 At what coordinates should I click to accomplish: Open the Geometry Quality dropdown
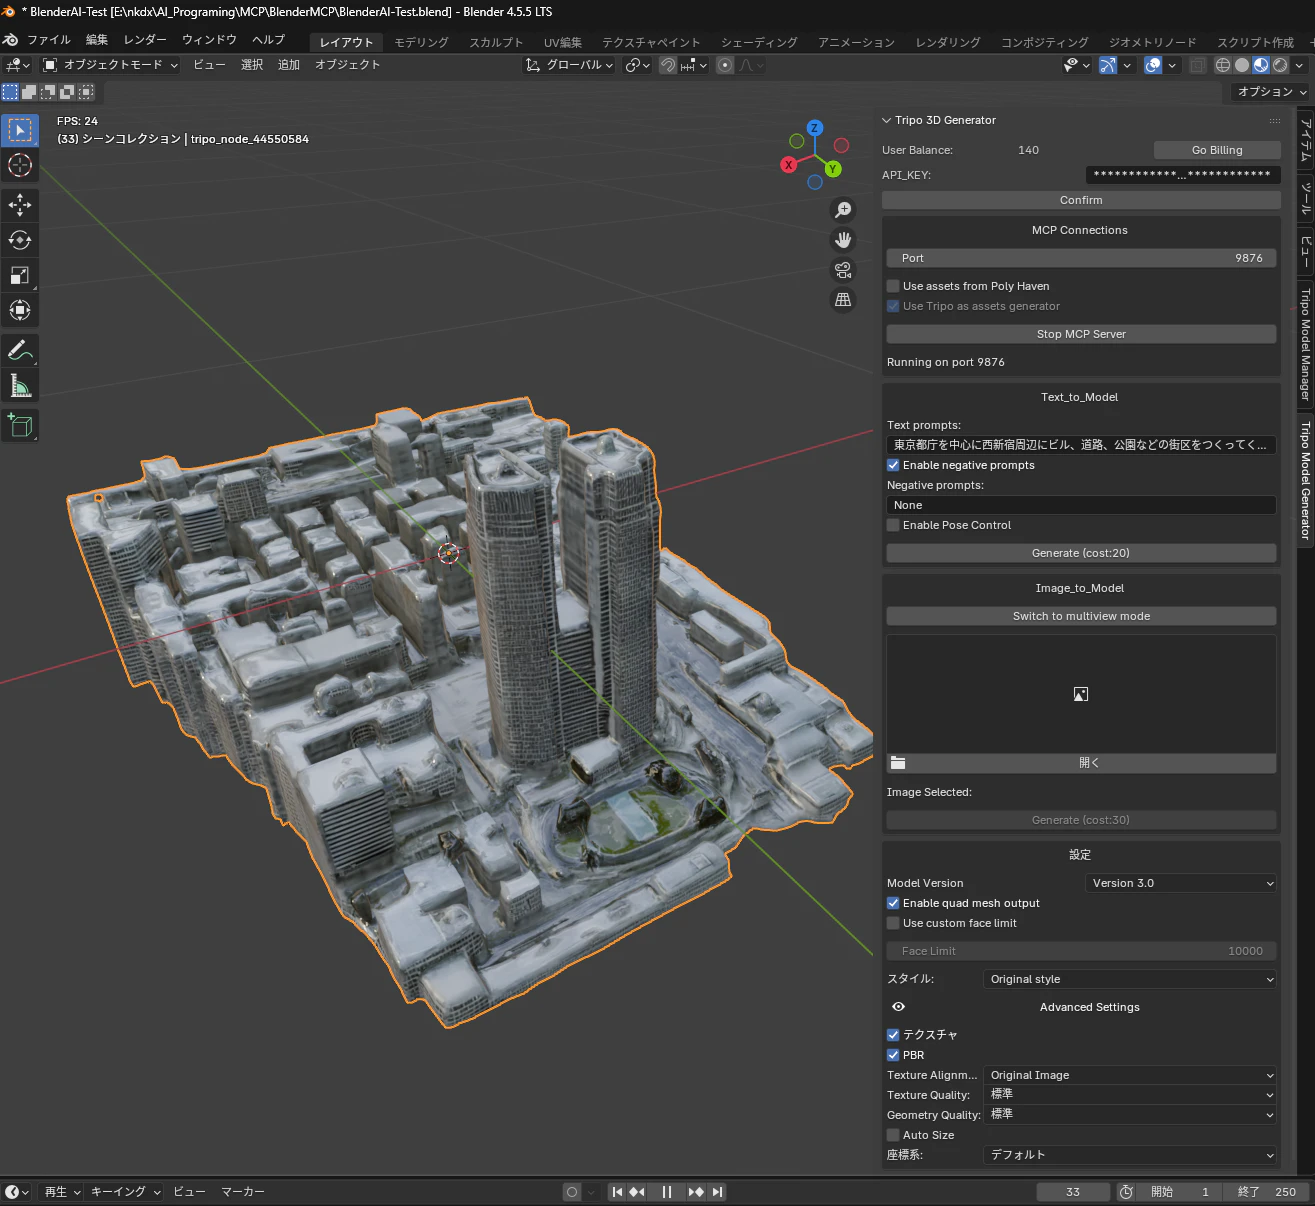(1130, 1115)
